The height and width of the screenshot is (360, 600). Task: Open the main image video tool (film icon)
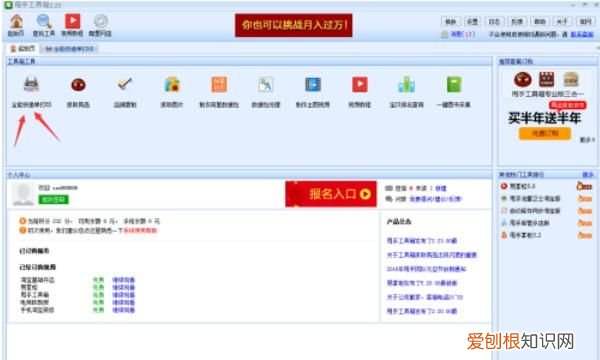[313, 84]
